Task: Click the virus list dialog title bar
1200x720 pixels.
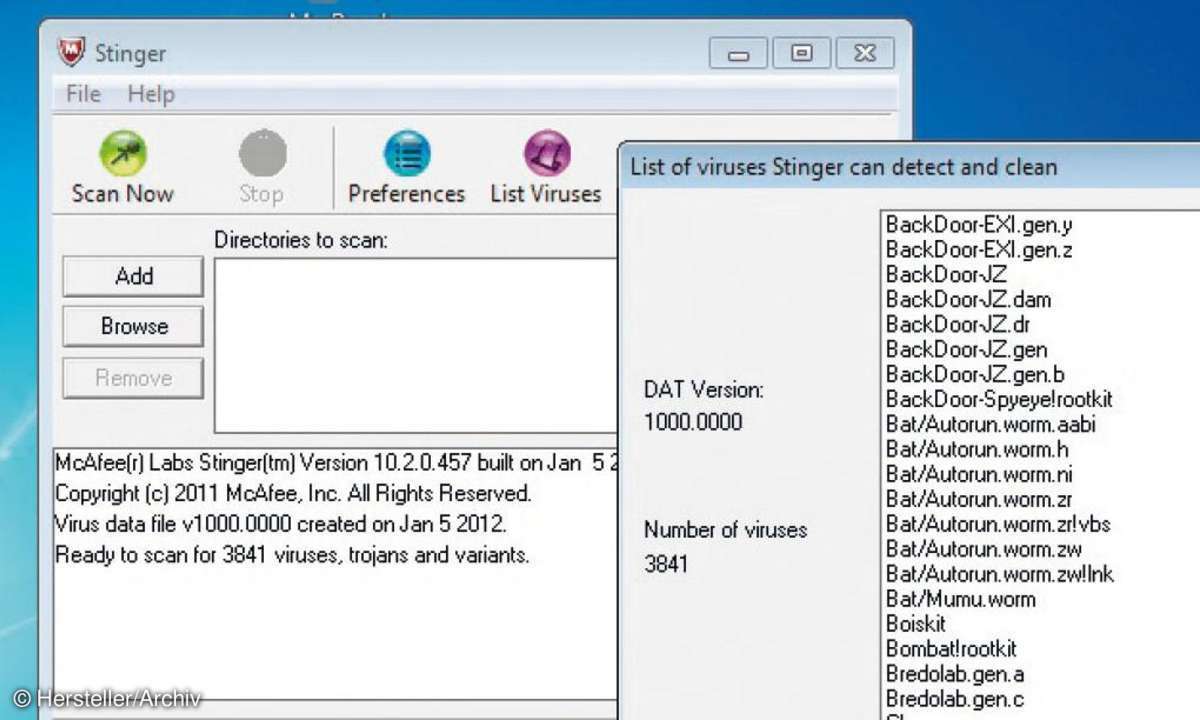Action: point(909,166)
